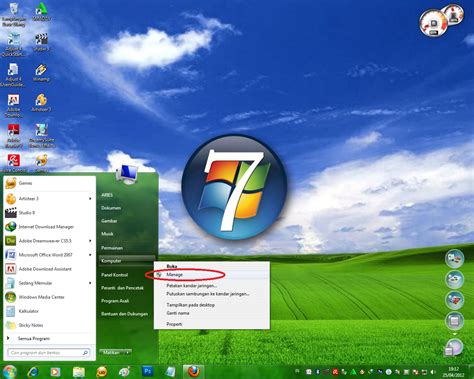This screenshot has width=474, height=379.
Task: Select the Studio 9 clapperboard desktop shortcut
Action: click(41, 42)
